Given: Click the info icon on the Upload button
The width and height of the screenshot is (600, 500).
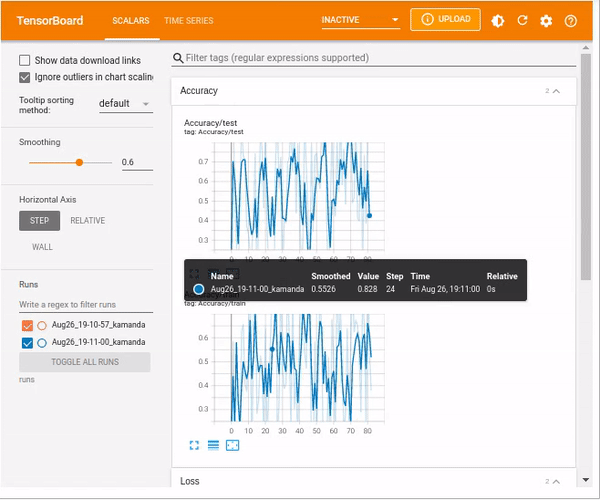Looking at the screenshot, I should [427, 19].
